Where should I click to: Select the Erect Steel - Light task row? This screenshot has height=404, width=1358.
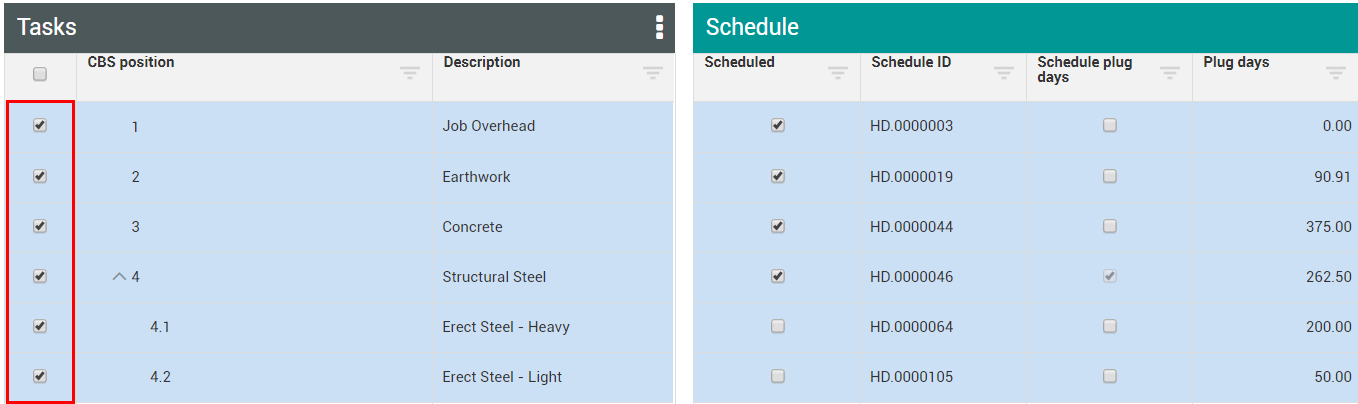pos(502,377)
